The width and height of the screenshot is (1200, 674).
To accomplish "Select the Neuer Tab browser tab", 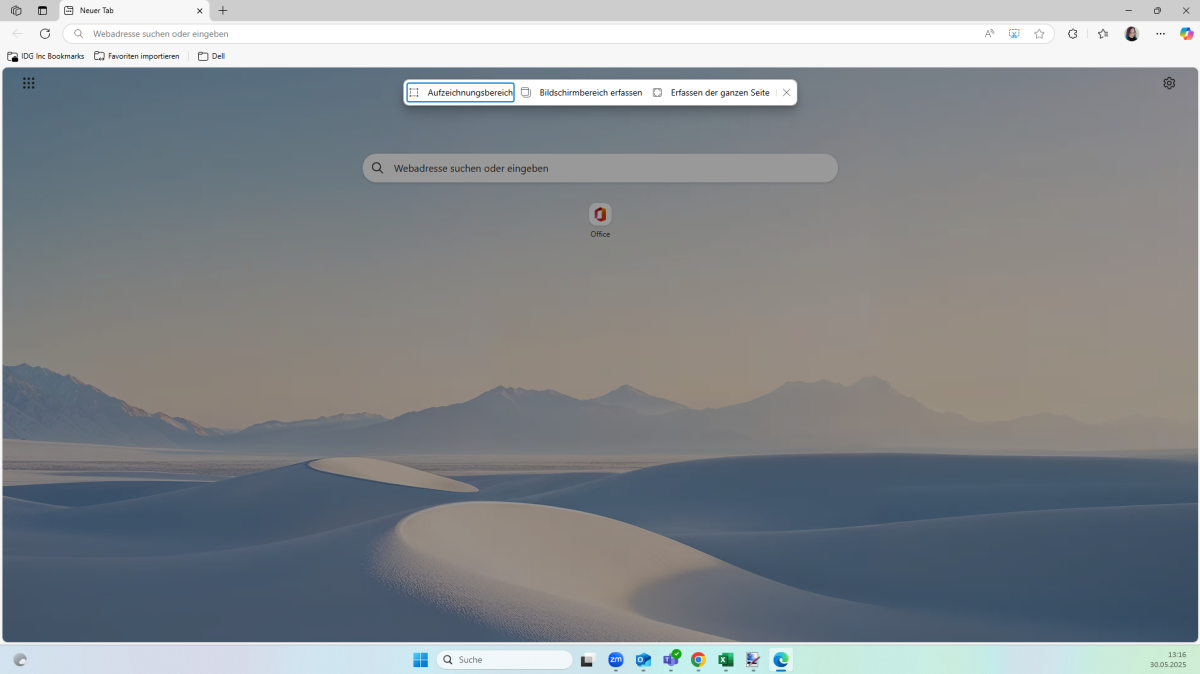I will pos(130,10).
